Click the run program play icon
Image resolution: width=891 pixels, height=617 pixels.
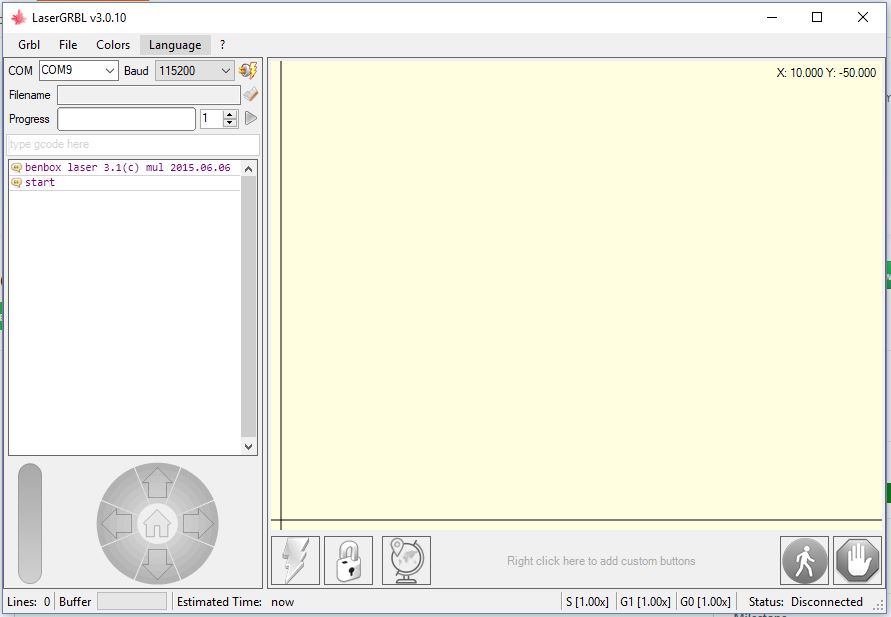(251, 118)
